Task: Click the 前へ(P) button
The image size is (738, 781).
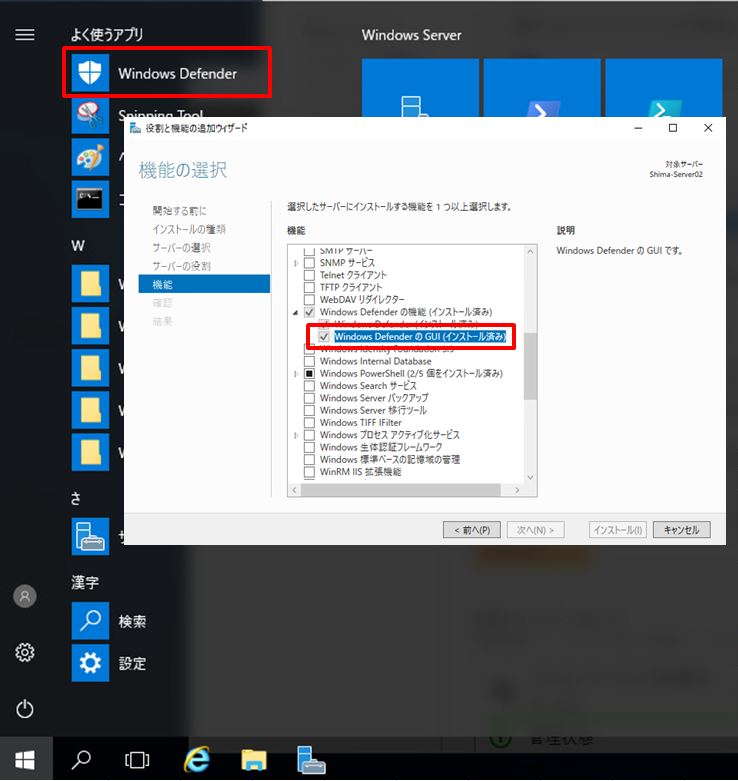Action: tap(472, 530)
